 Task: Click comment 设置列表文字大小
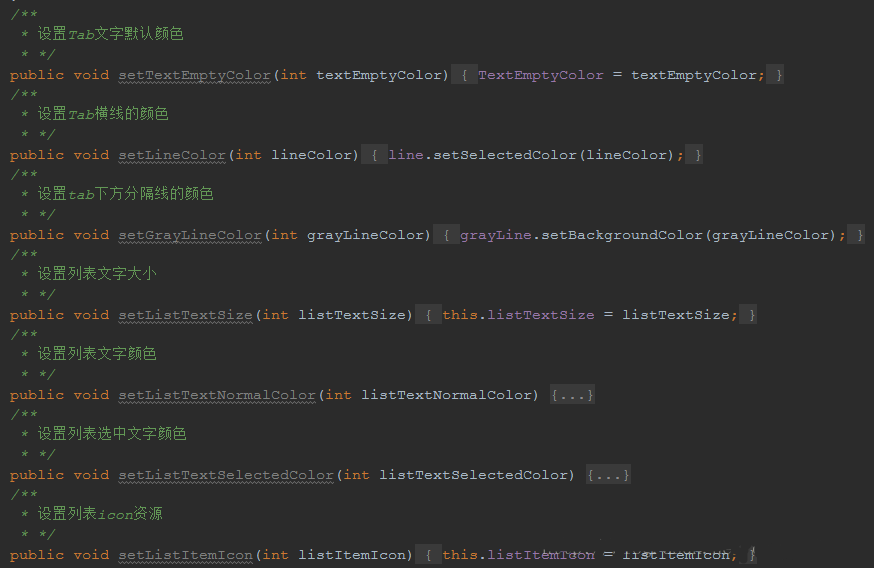coord(97,274)
